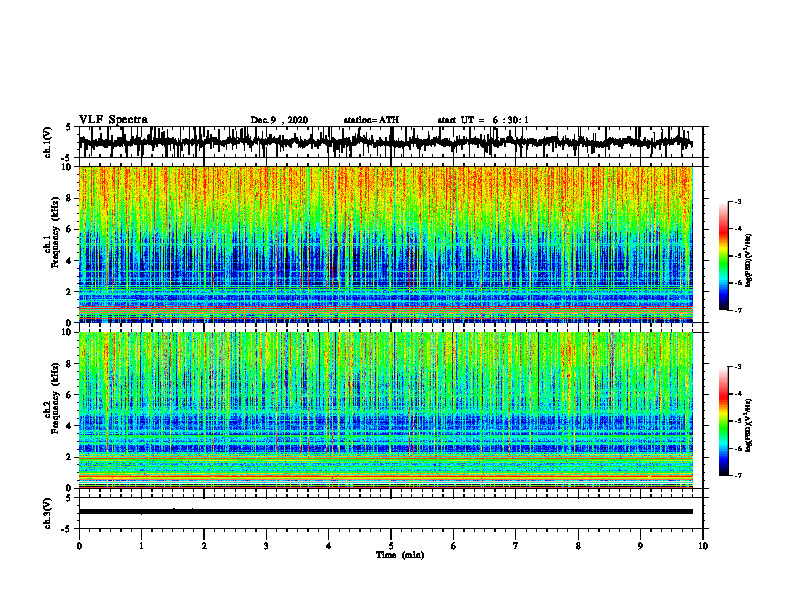
Task: Click the "5" tick on ch.1(V) axis
Action: tap(68, 127)
